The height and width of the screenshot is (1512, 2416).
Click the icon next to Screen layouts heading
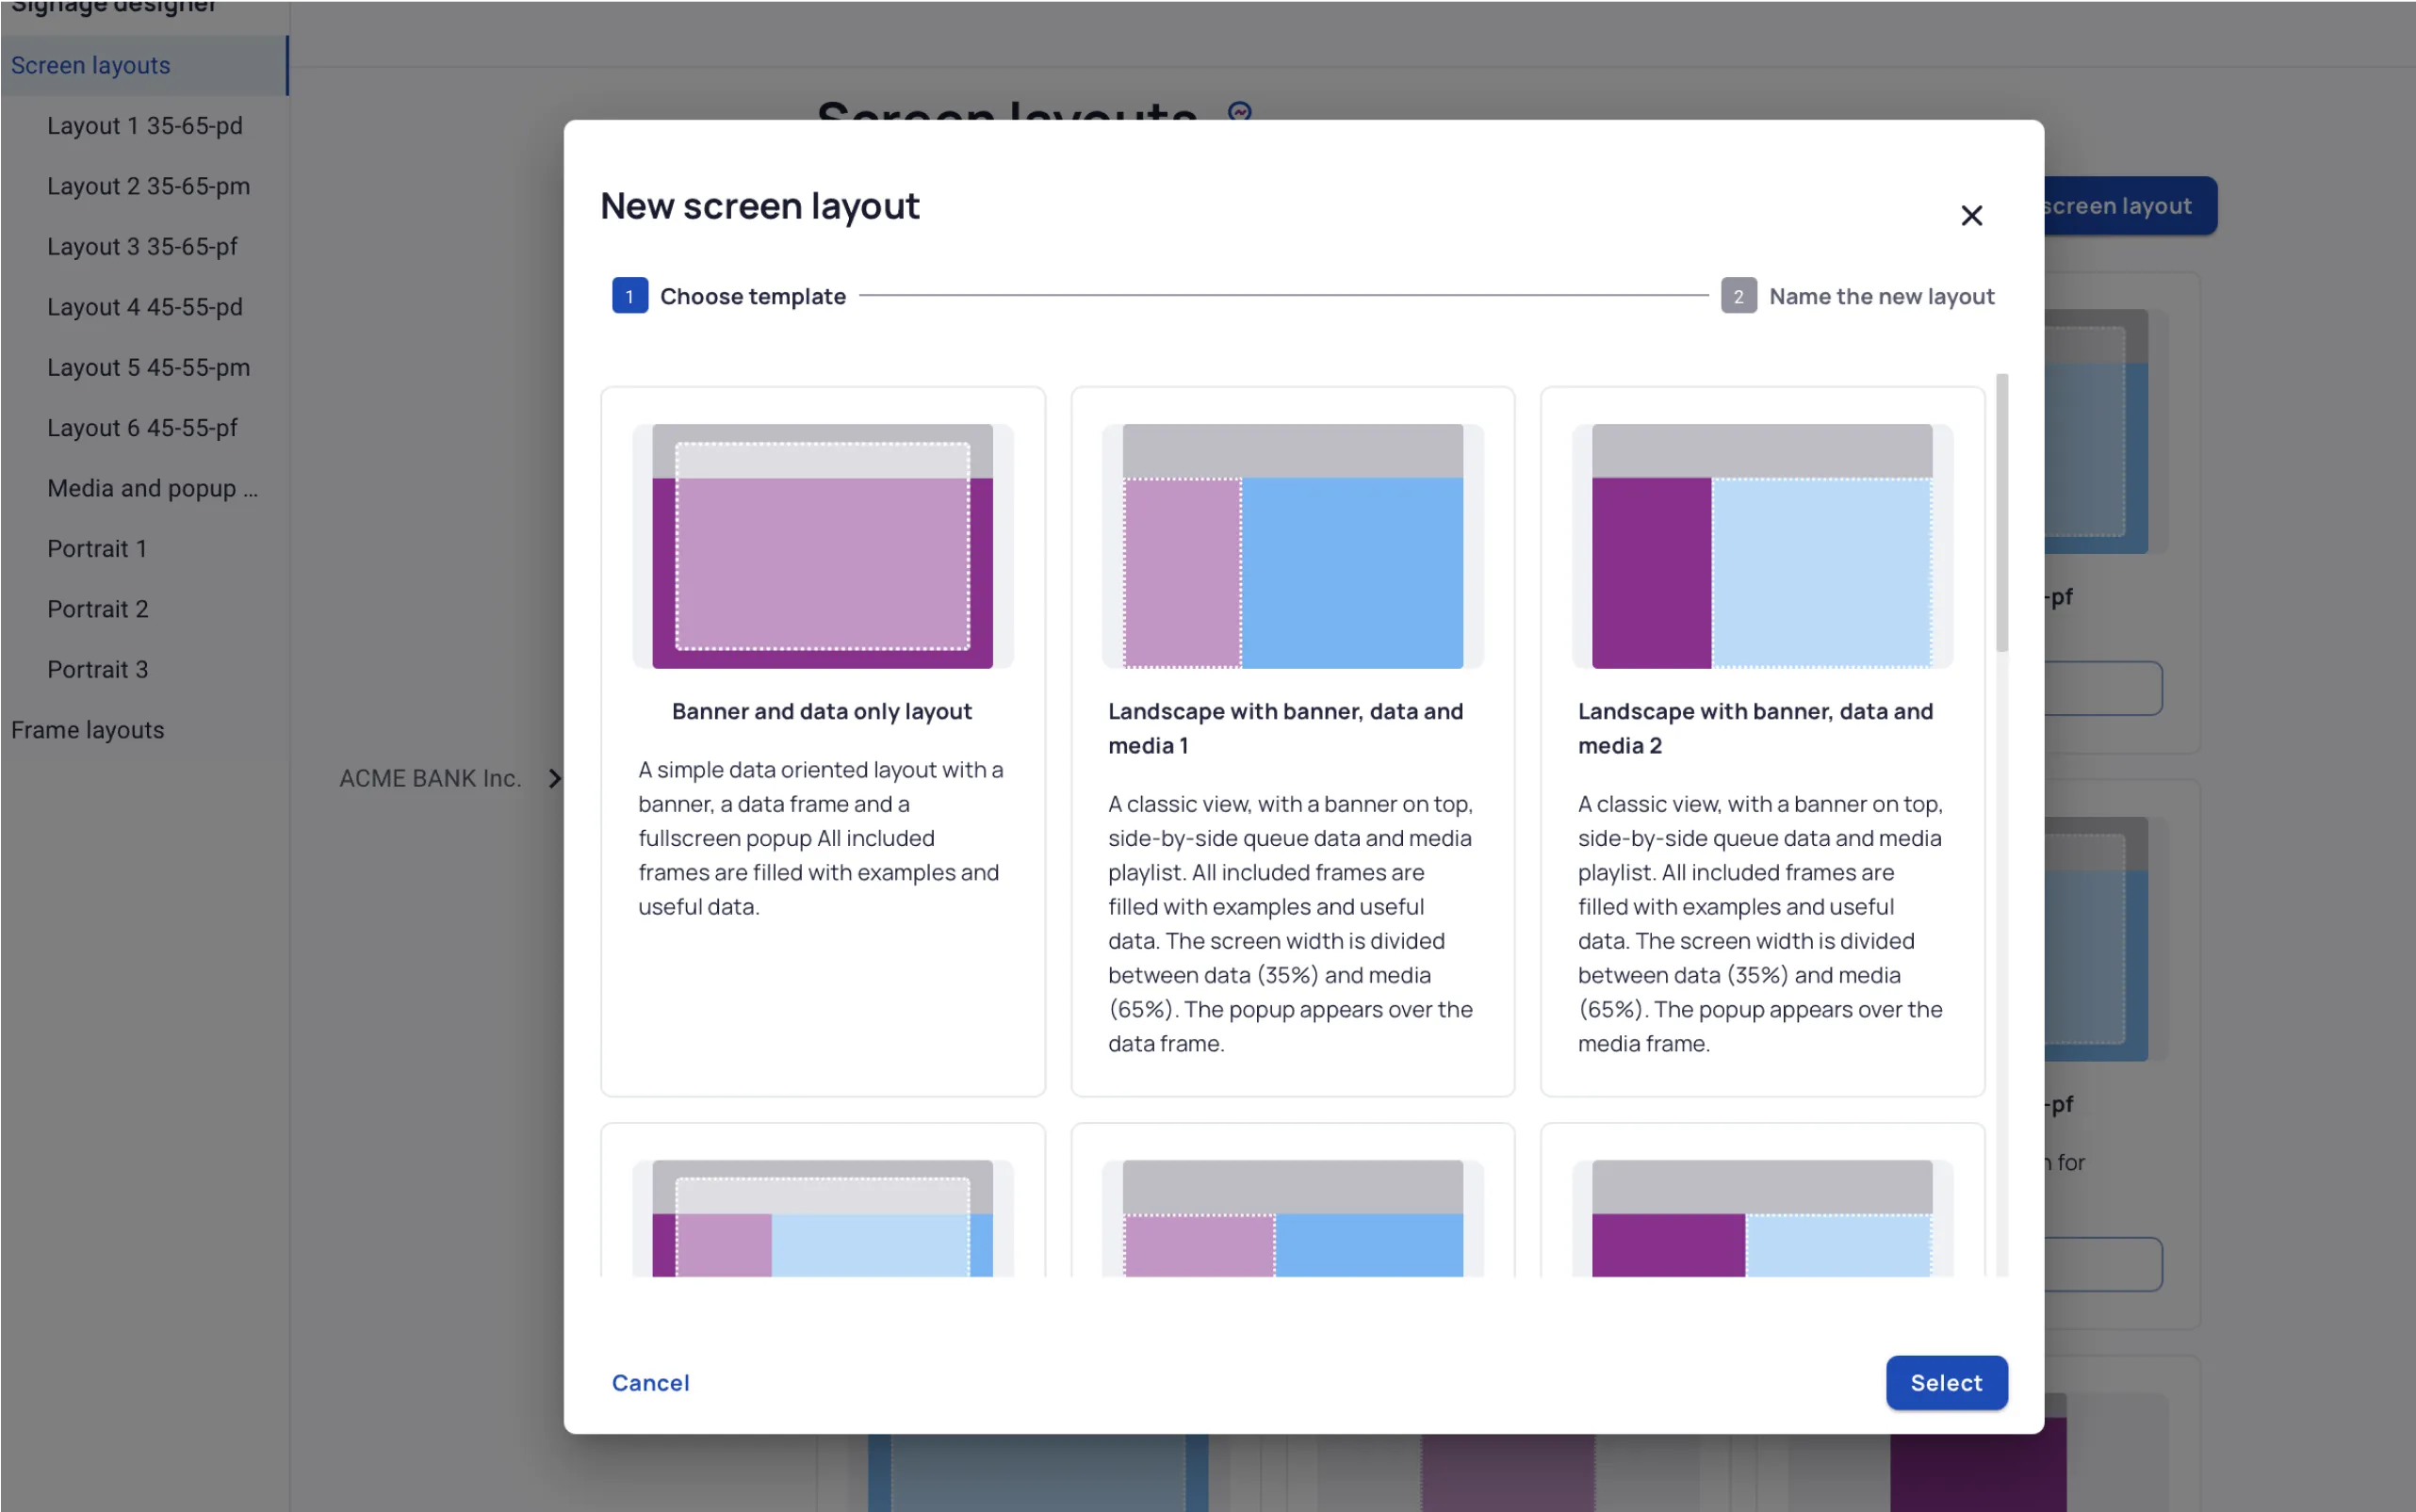[x=1240, y=111]
